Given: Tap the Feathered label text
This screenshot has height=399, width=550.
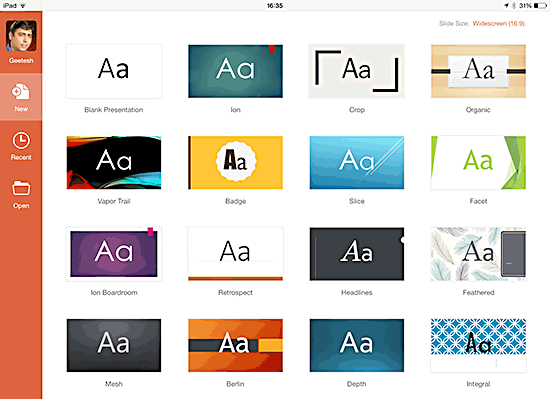Looking at the screenshot, I should (478, 292).
